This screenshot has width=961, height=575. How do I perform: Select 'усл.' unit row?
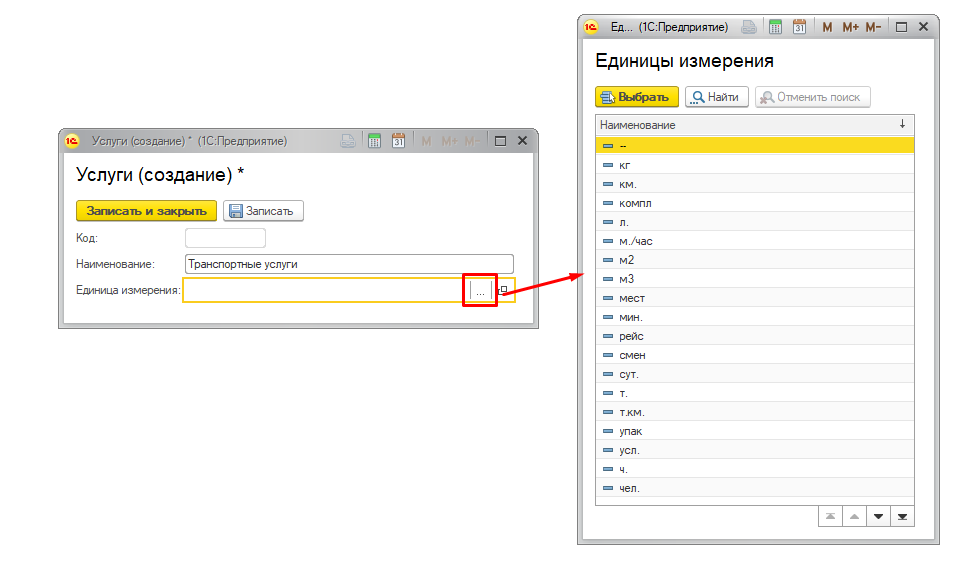754,450
